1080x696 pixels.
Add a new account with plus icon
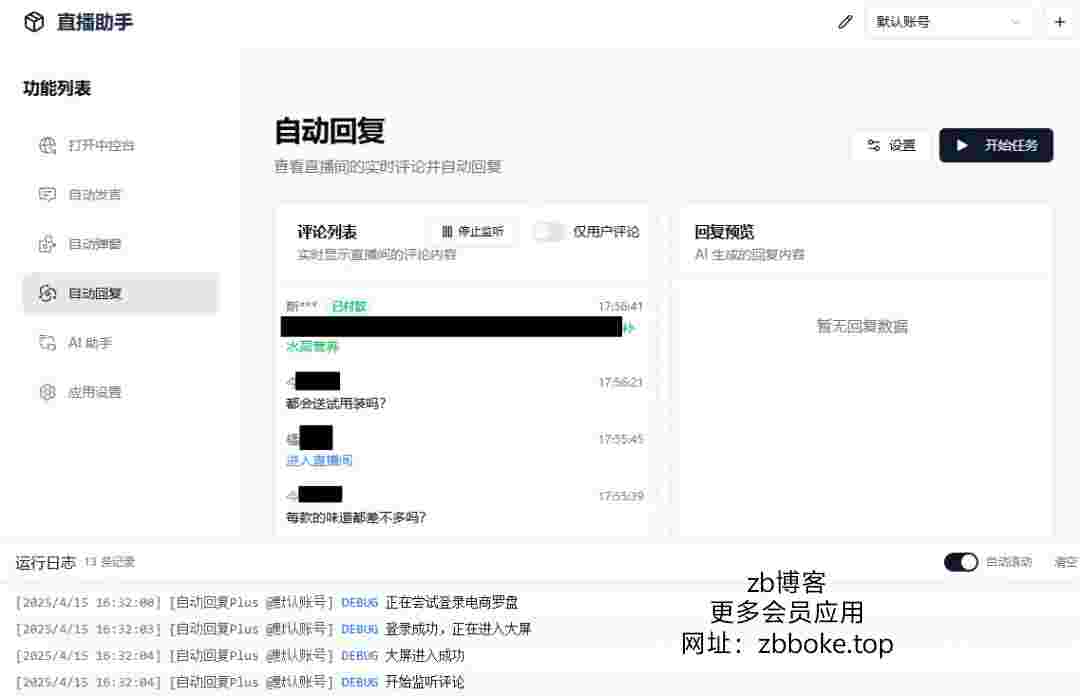pyautogui.click(x=1059, y=22)
